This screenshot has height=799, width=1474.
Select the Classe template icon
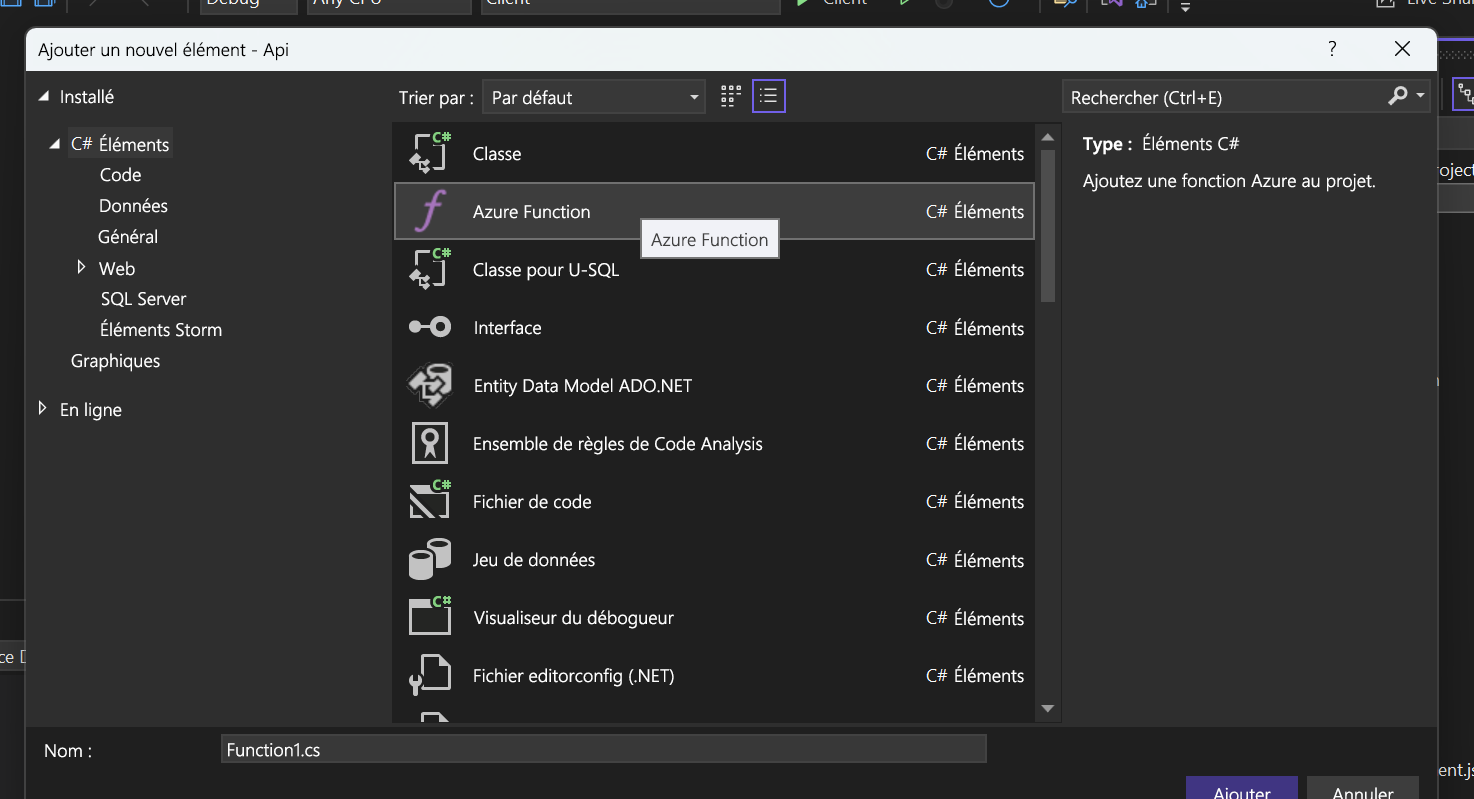(x=431, y=153)
